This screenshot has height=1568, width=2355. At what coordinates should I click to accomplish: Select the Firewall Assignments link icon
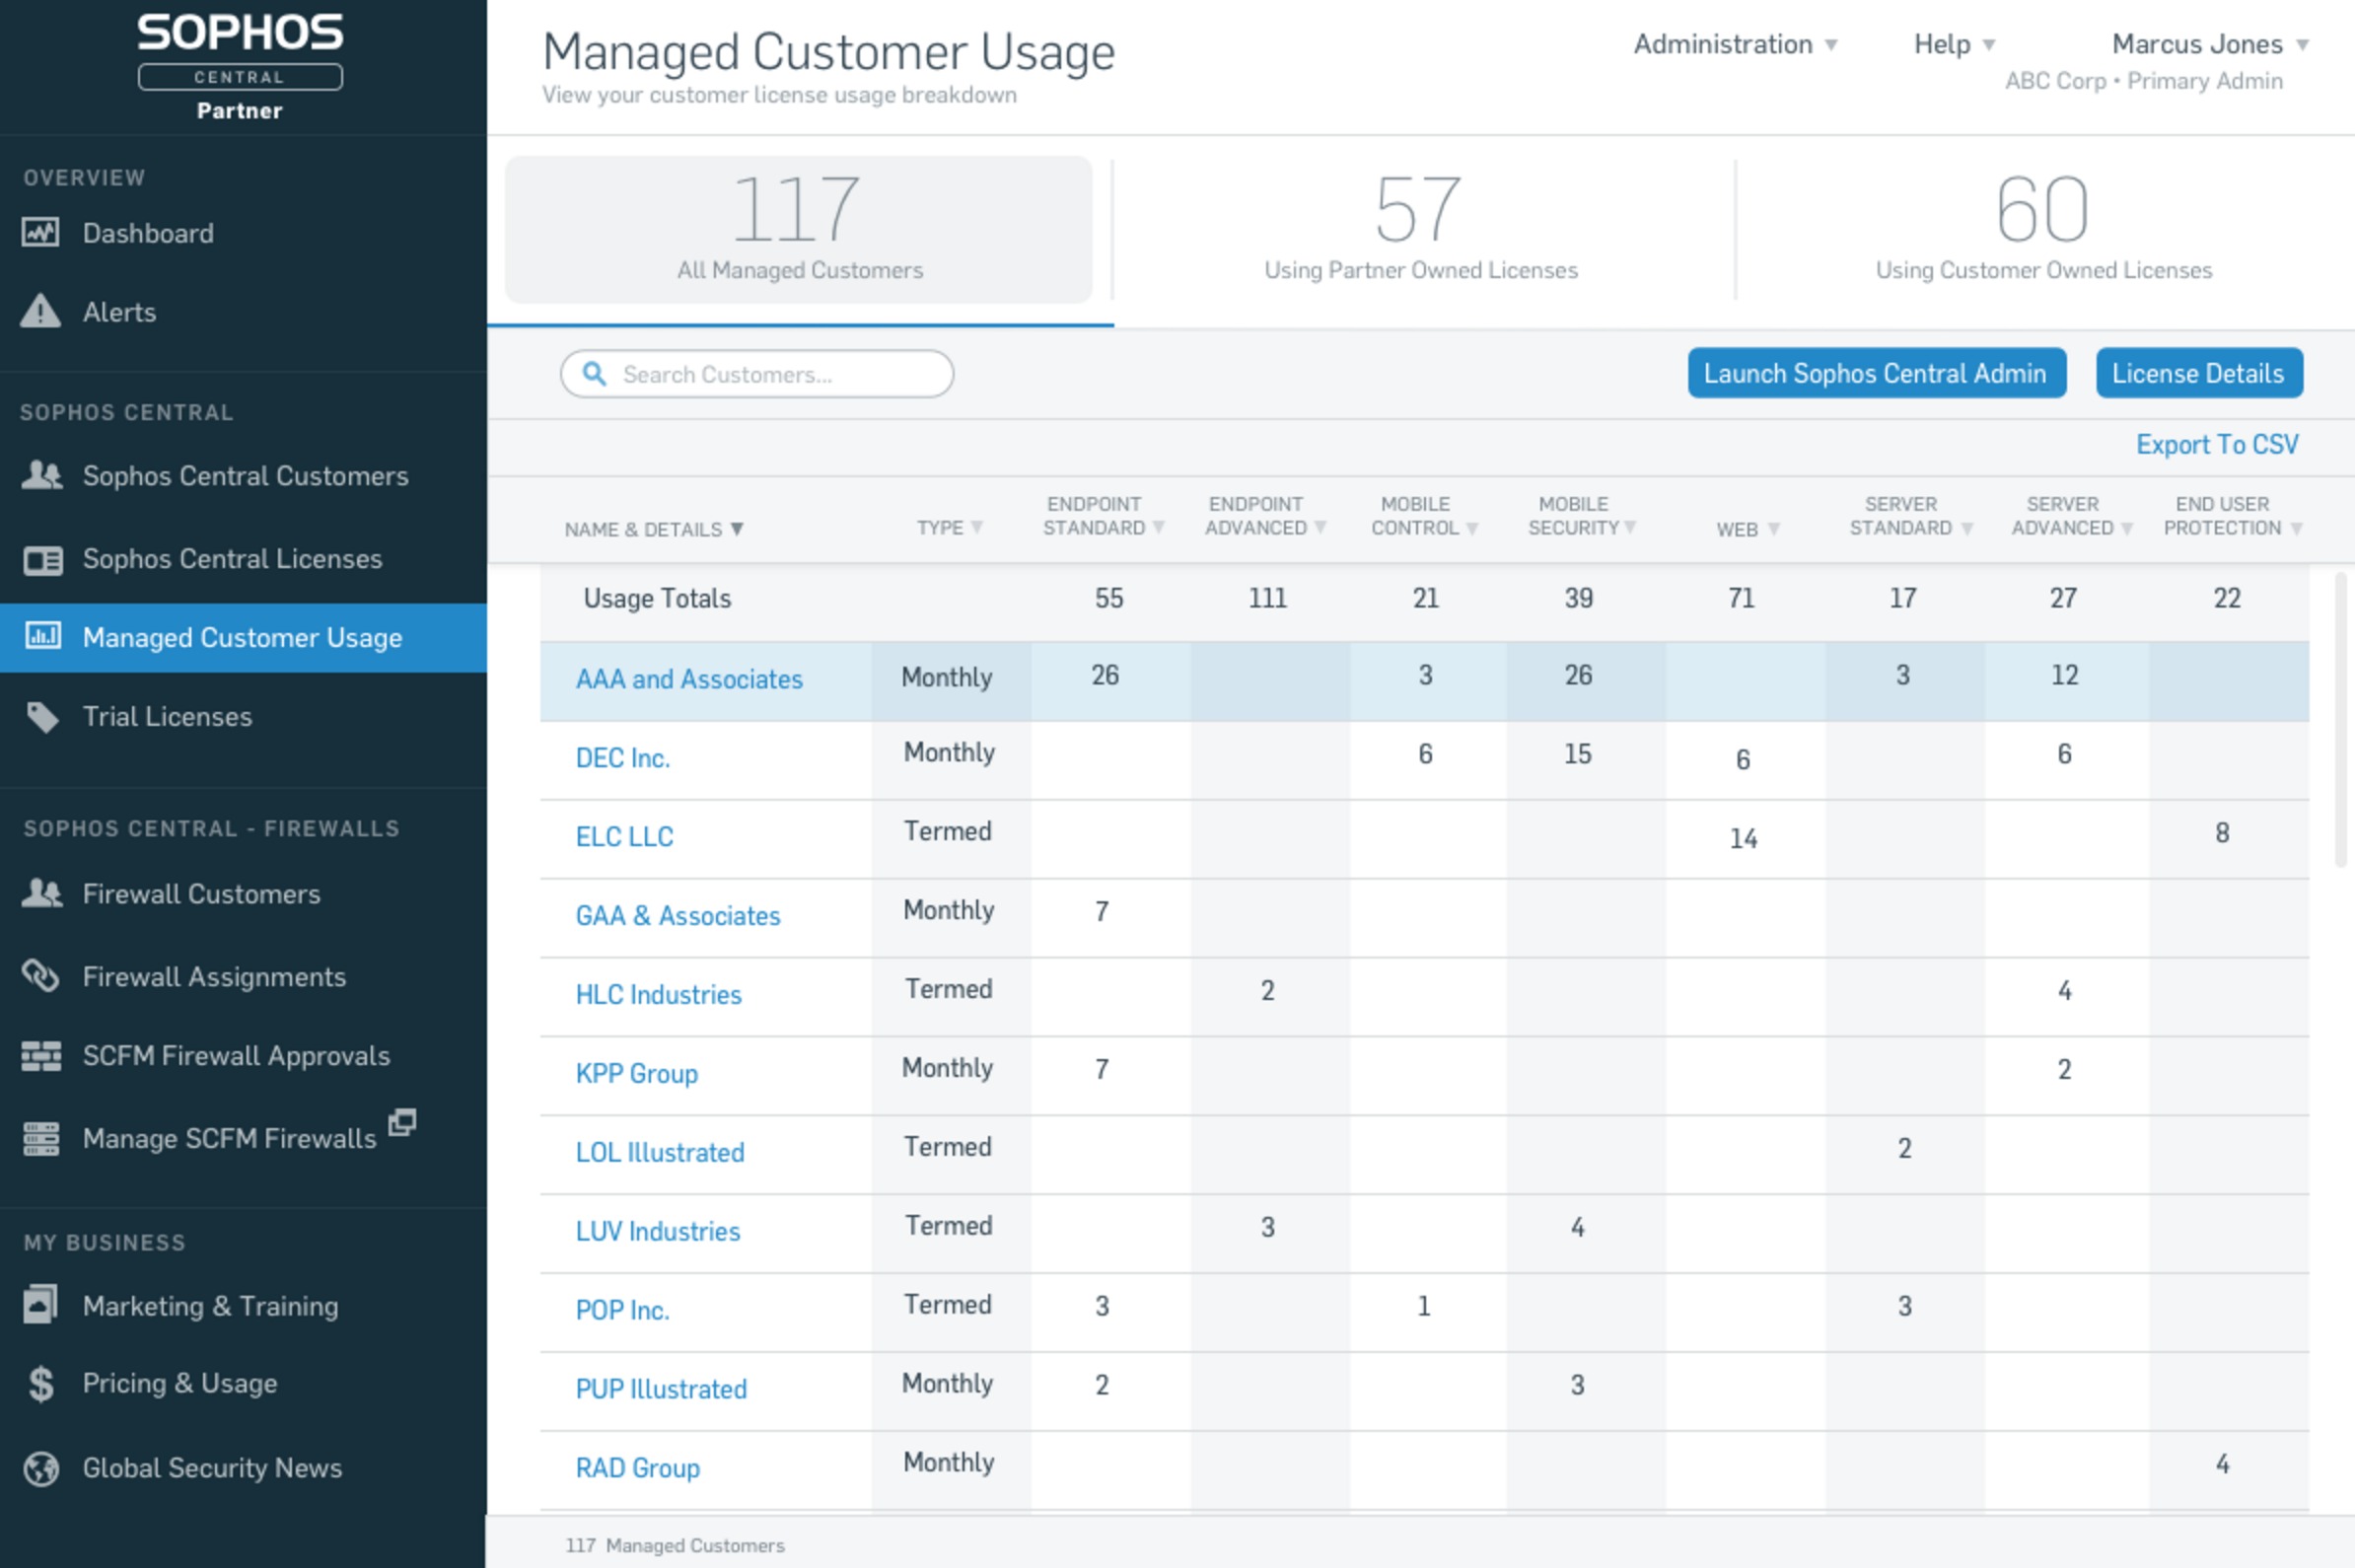coord(41,976)
